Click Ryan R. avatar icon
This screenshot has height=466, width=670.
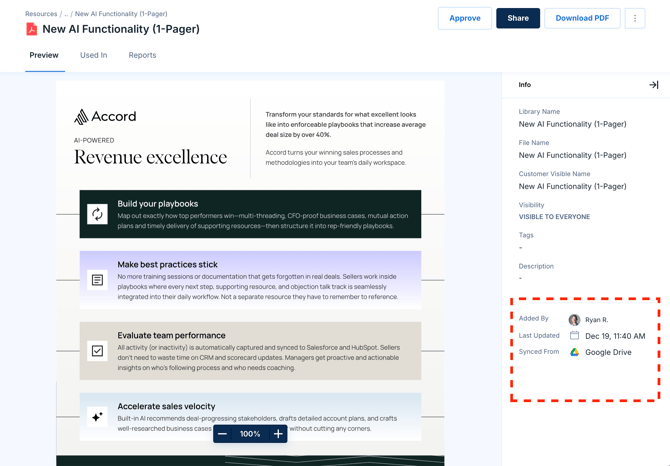coord(574,320)
